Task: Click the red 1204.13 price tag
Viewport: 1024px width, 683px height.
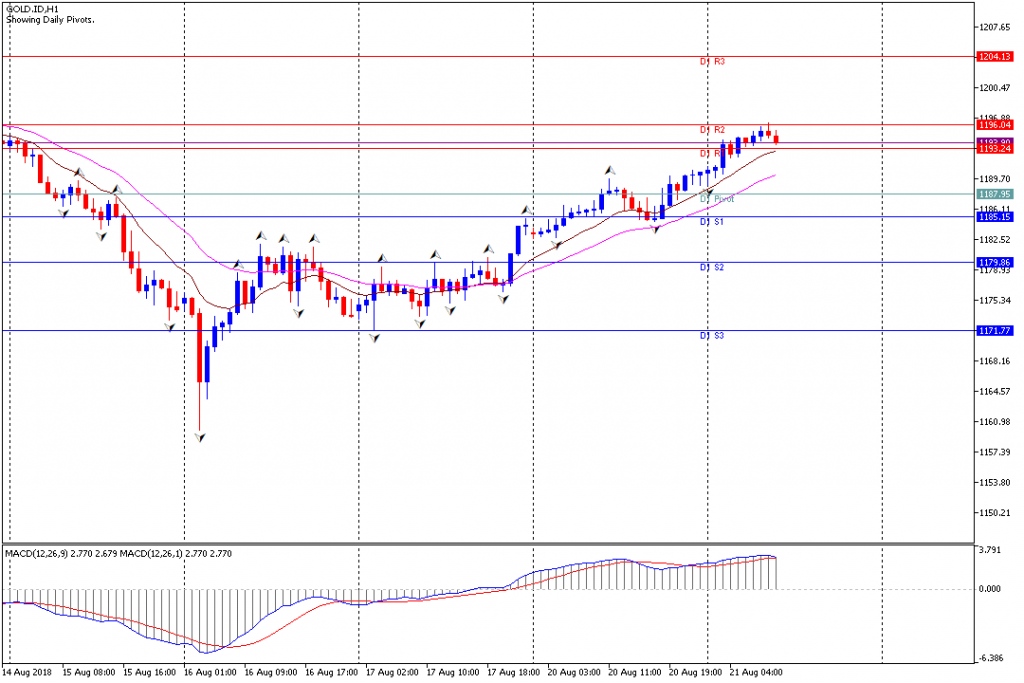Action: (x=995, y=57)
